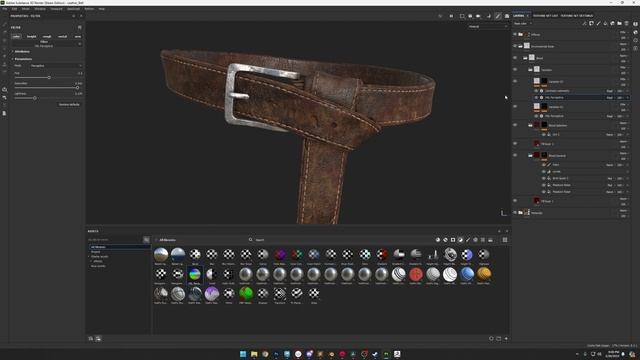Delete the selected layer with trash icon
This screenshot has width=640, height=360.
(627, 24)
